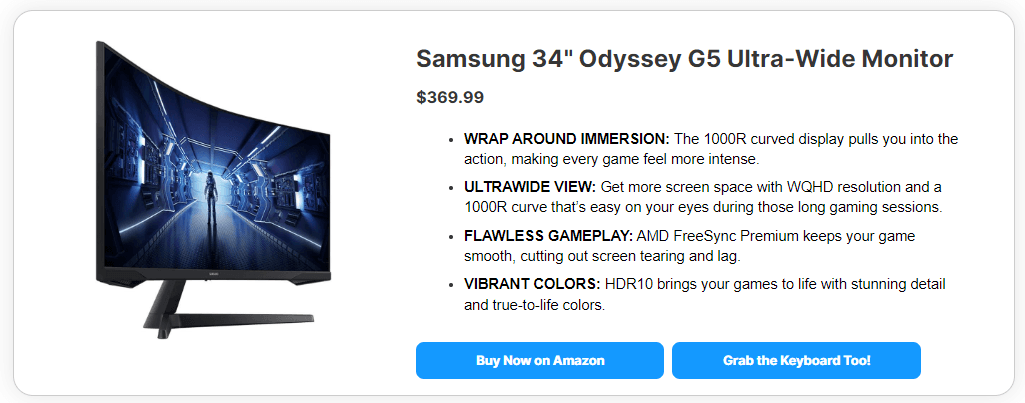Viewport: 1025px width, 403px height.
Task: Click the WRAP AROUND IMMERSION heading
Action: coord(566,139)
